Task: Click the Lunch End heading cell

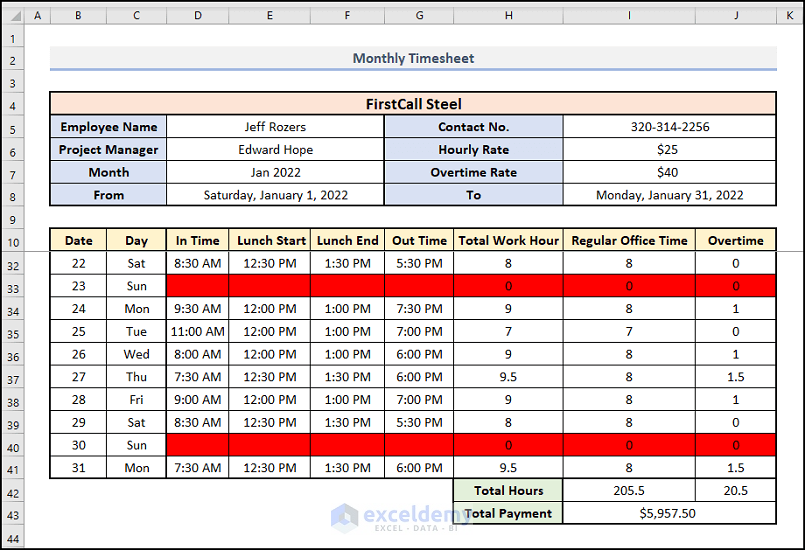Action: point(348,240)
